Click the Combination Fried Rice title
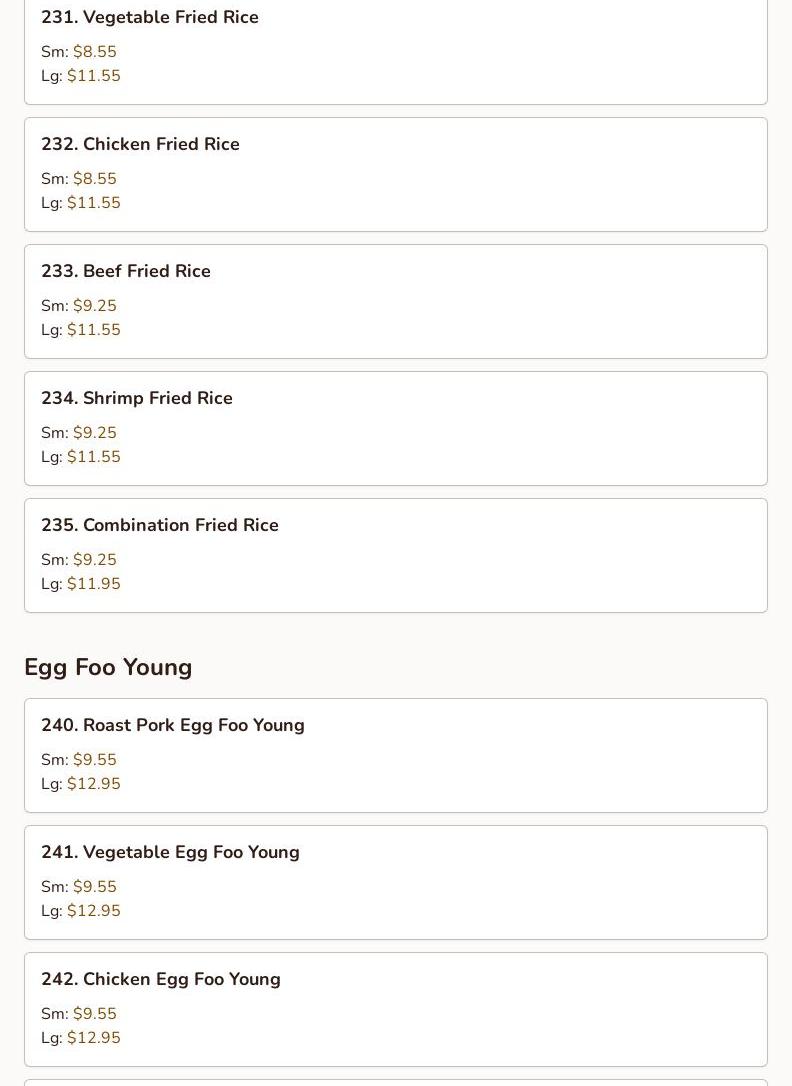The width and height of the screenshot is (792, 1086). [x=160, y=525]
